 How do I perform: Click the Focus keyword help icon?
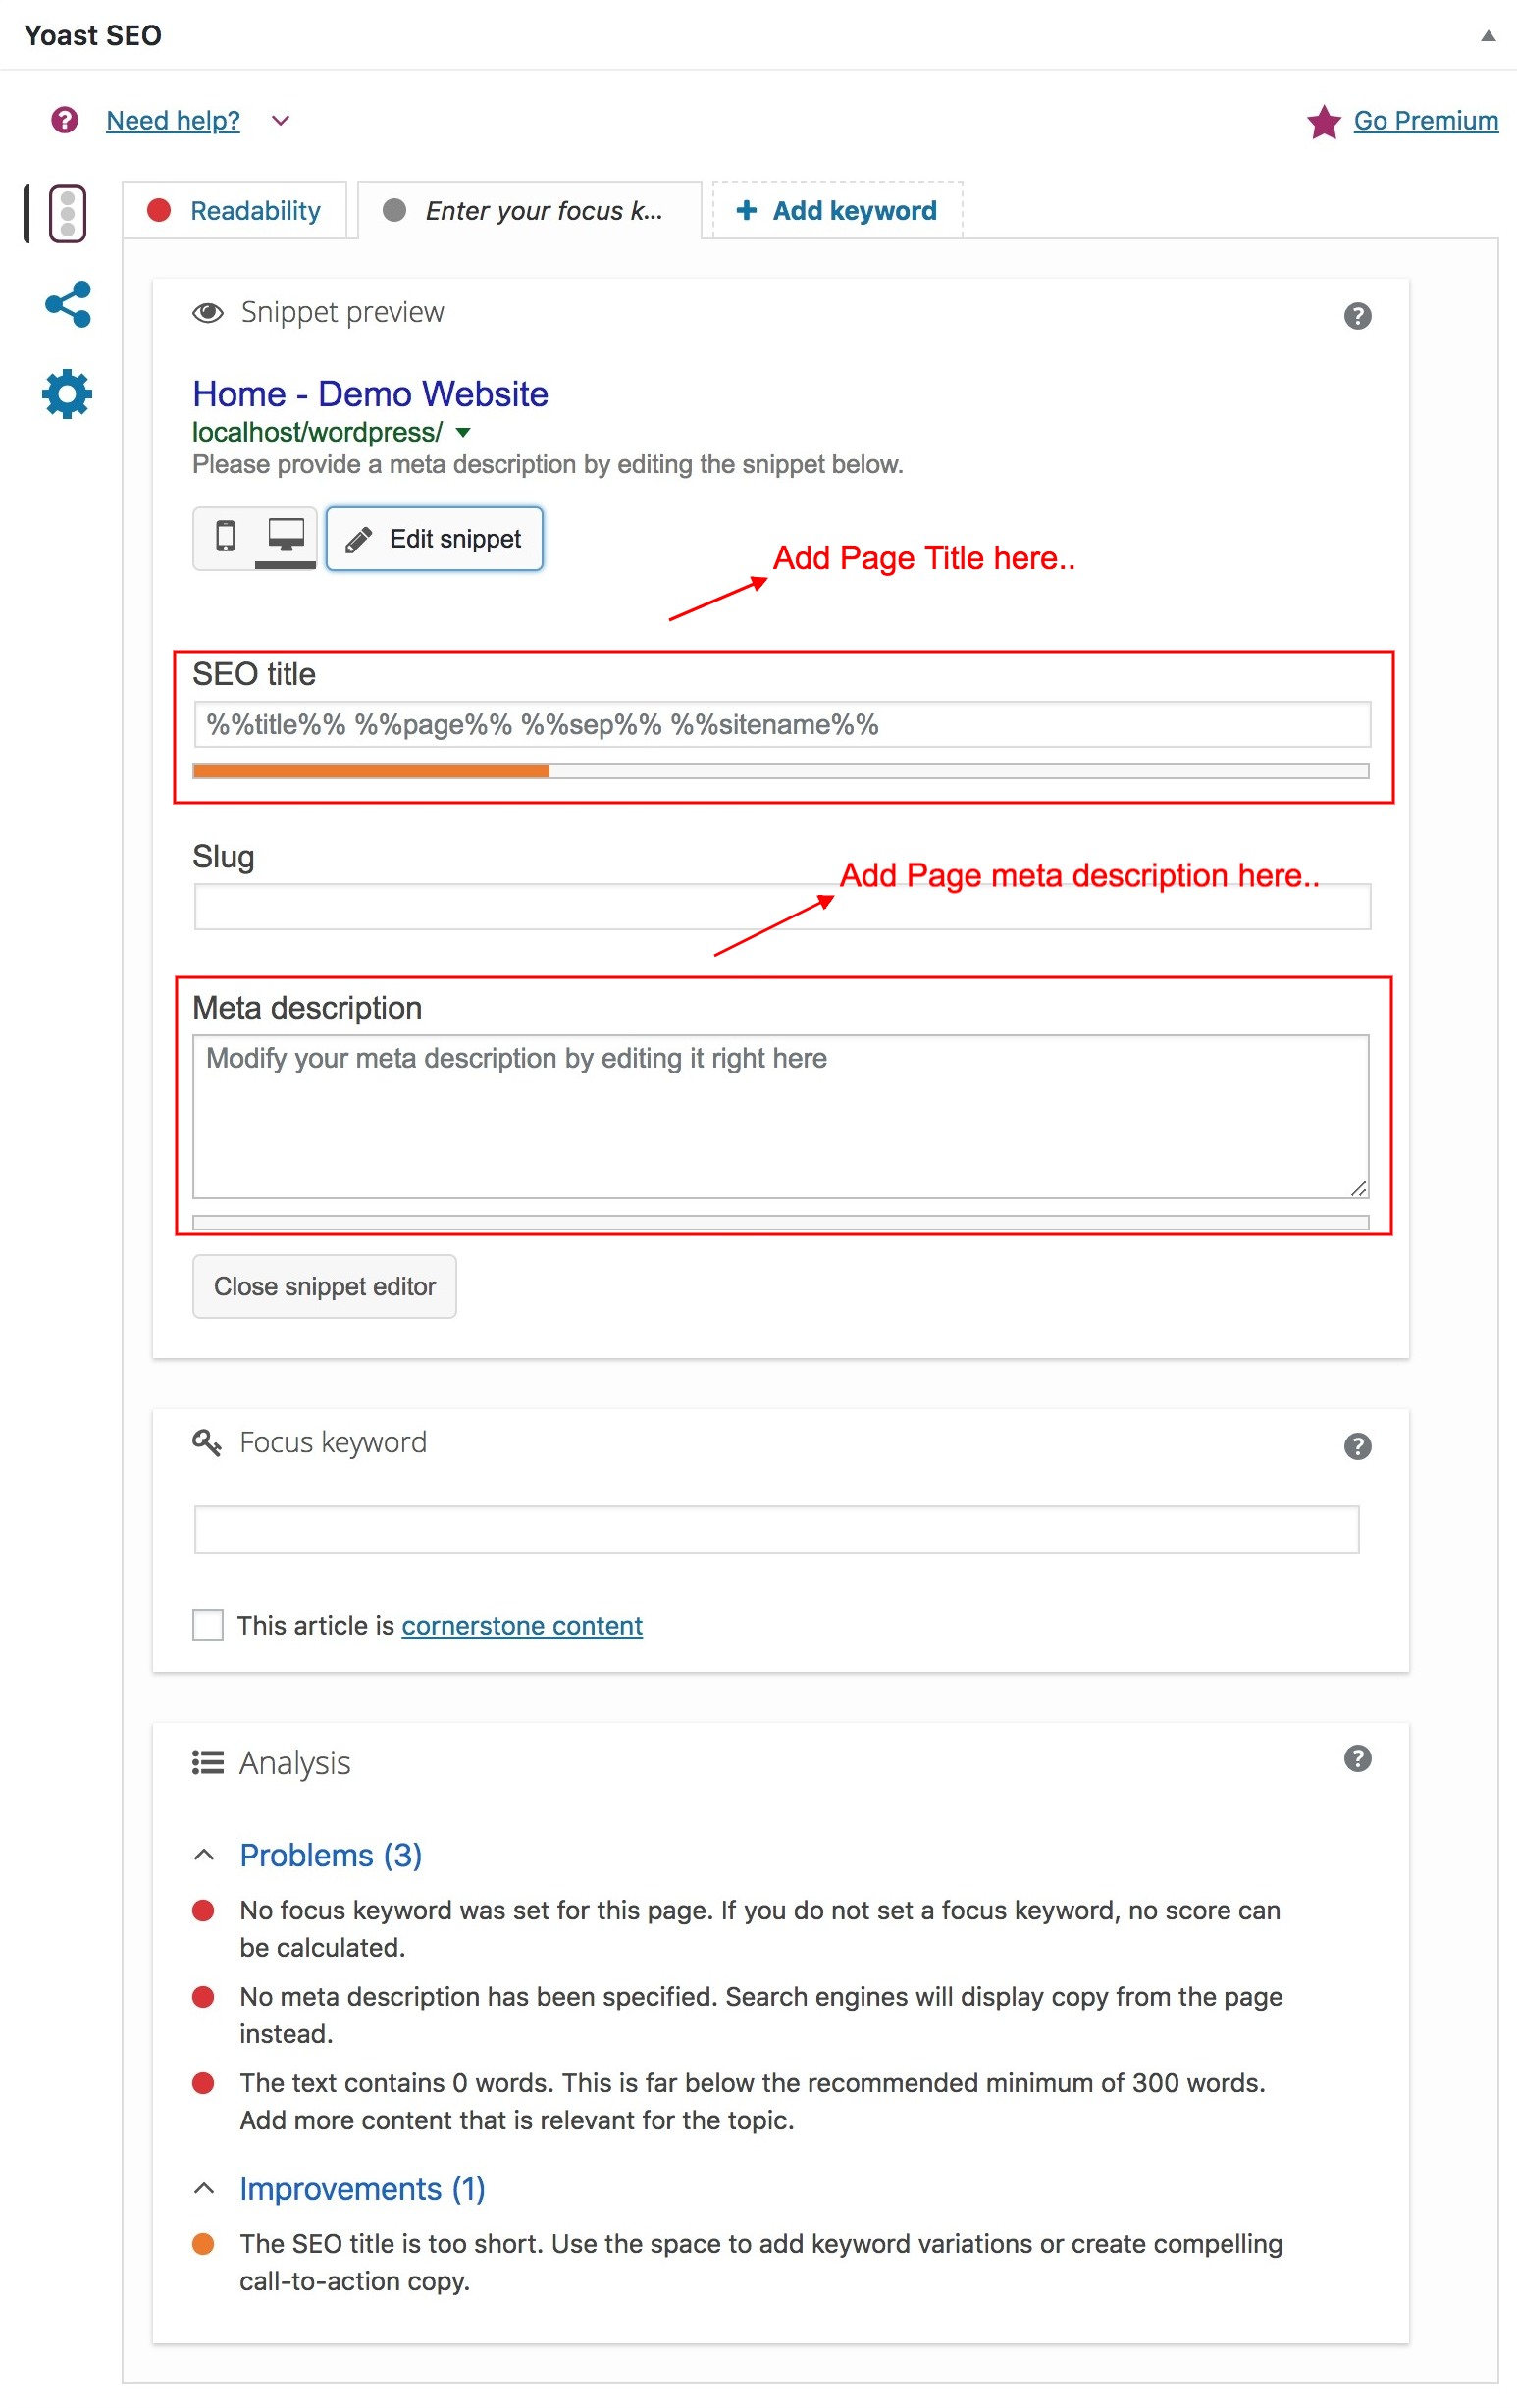pos(1357,1446)
